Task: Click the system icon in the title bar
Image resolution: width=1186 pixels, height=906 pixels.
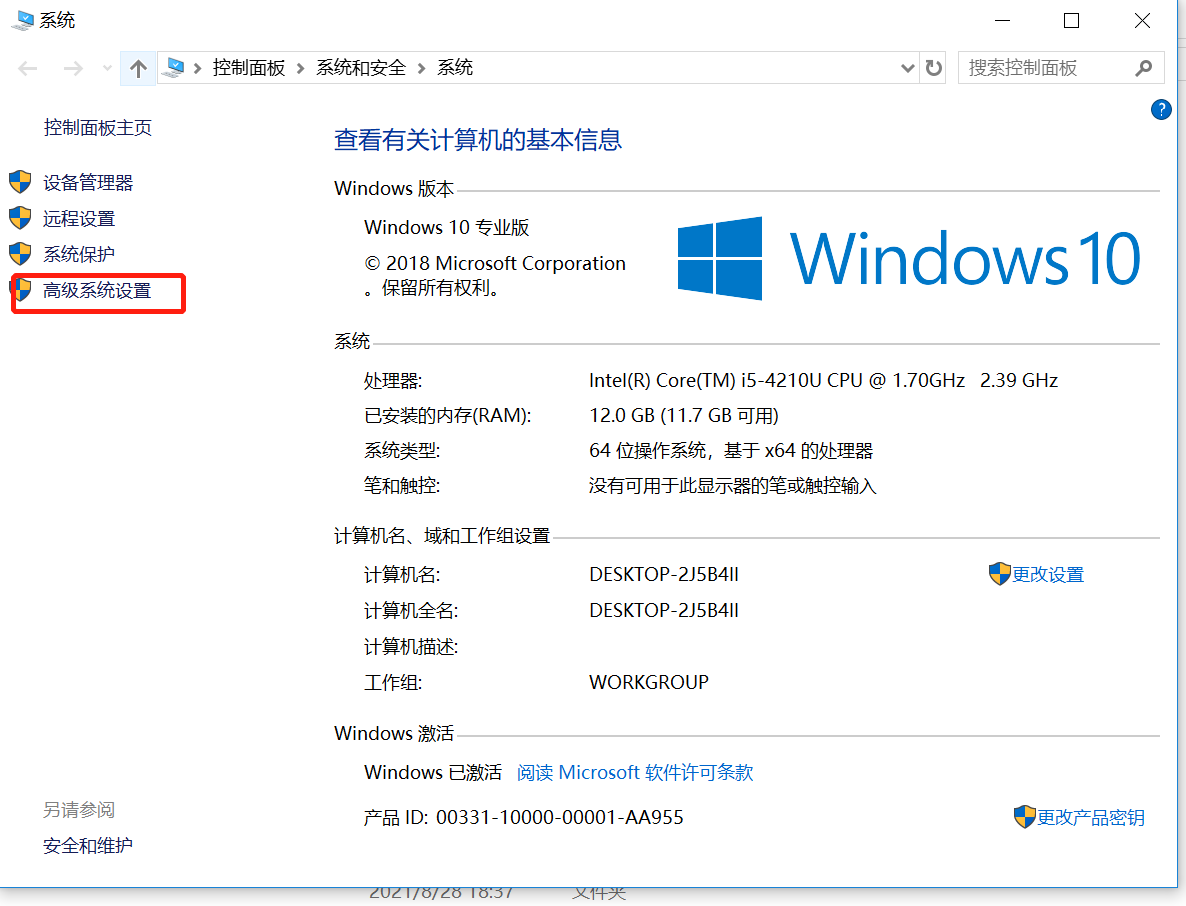Action: click(22, 20)
